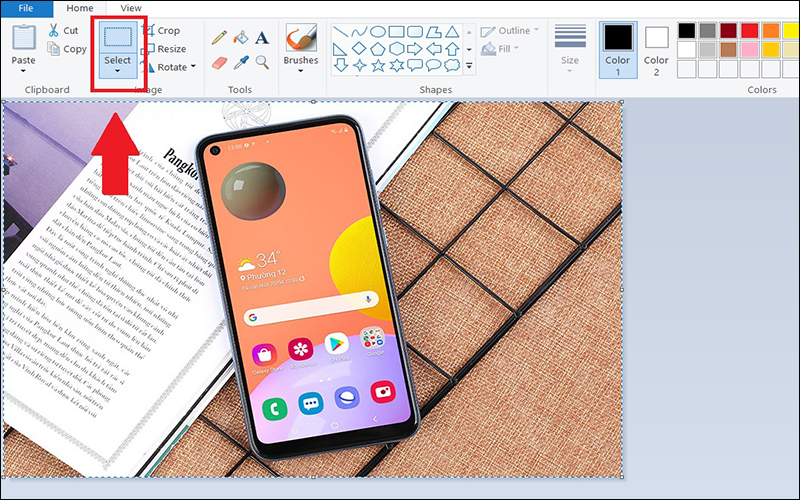Choose the Oval shape
The height and width of the screenshot is (500, 800).
[377, 31]
